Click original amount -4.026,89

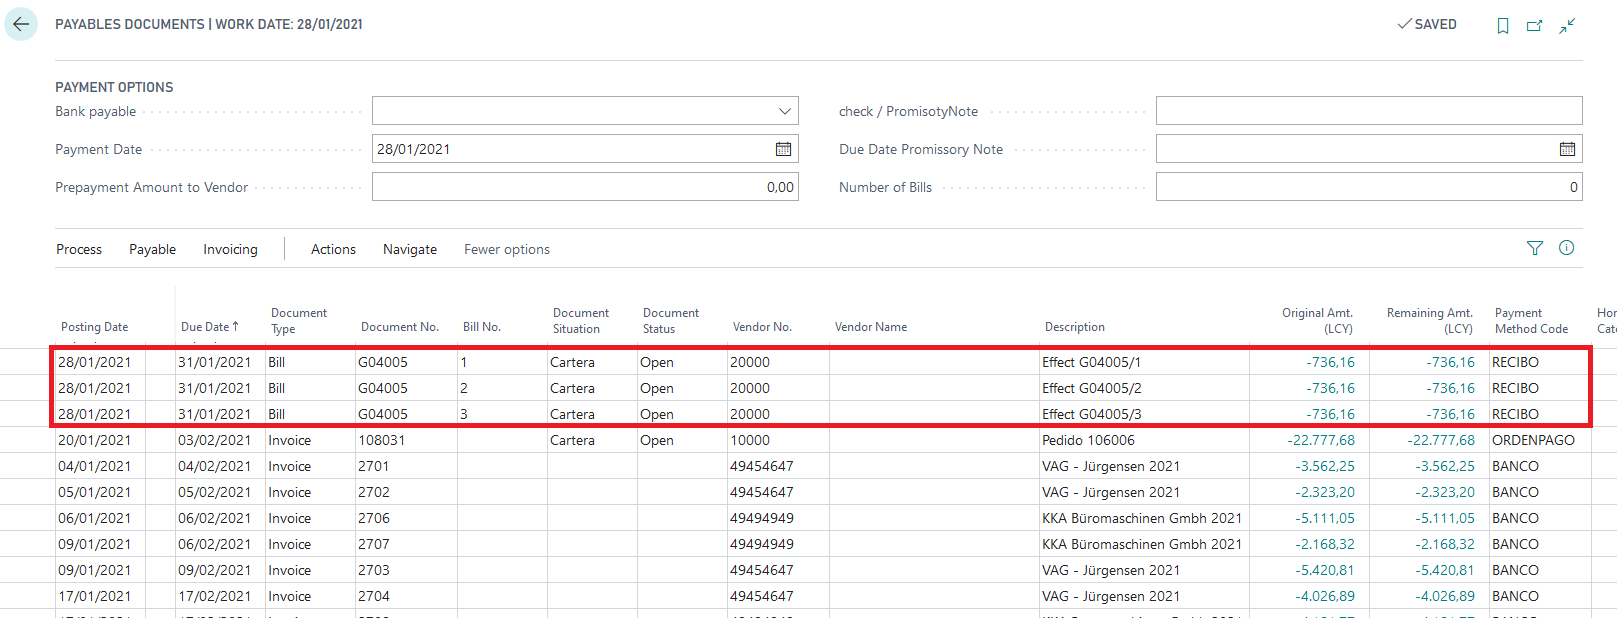click(1325, 596)
